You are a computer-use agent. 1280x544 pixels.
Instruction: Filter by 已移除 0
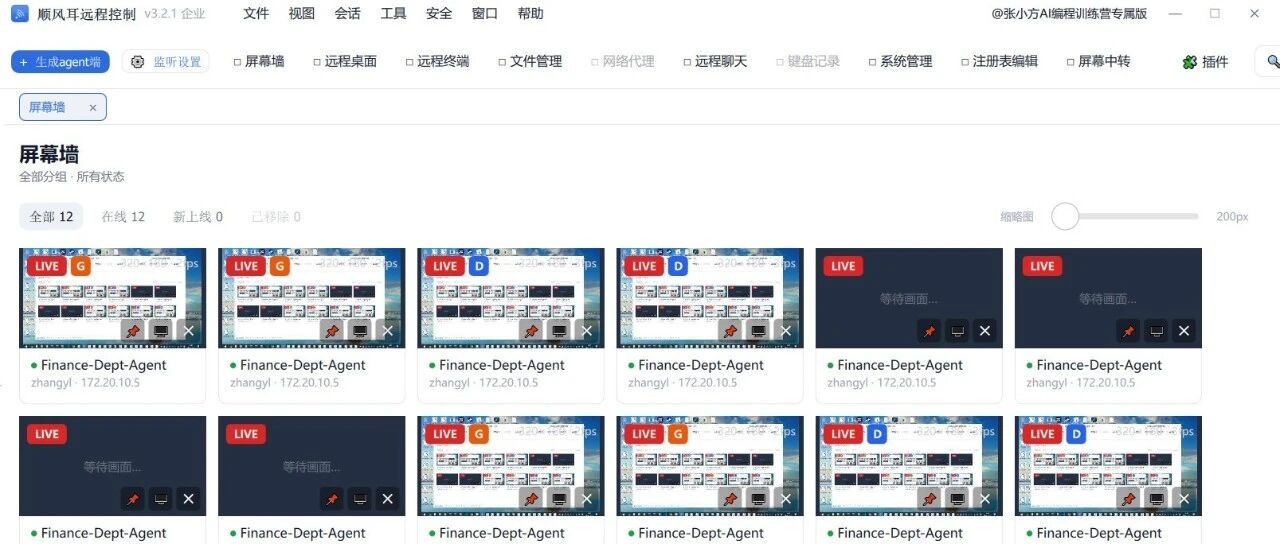(276, 217)
